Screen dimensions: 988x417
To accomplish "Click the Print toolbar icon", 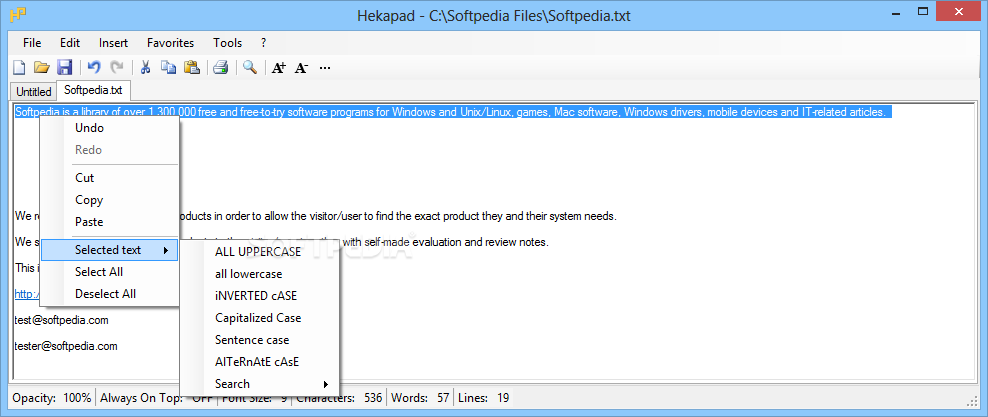I will (x=220, y=67).
